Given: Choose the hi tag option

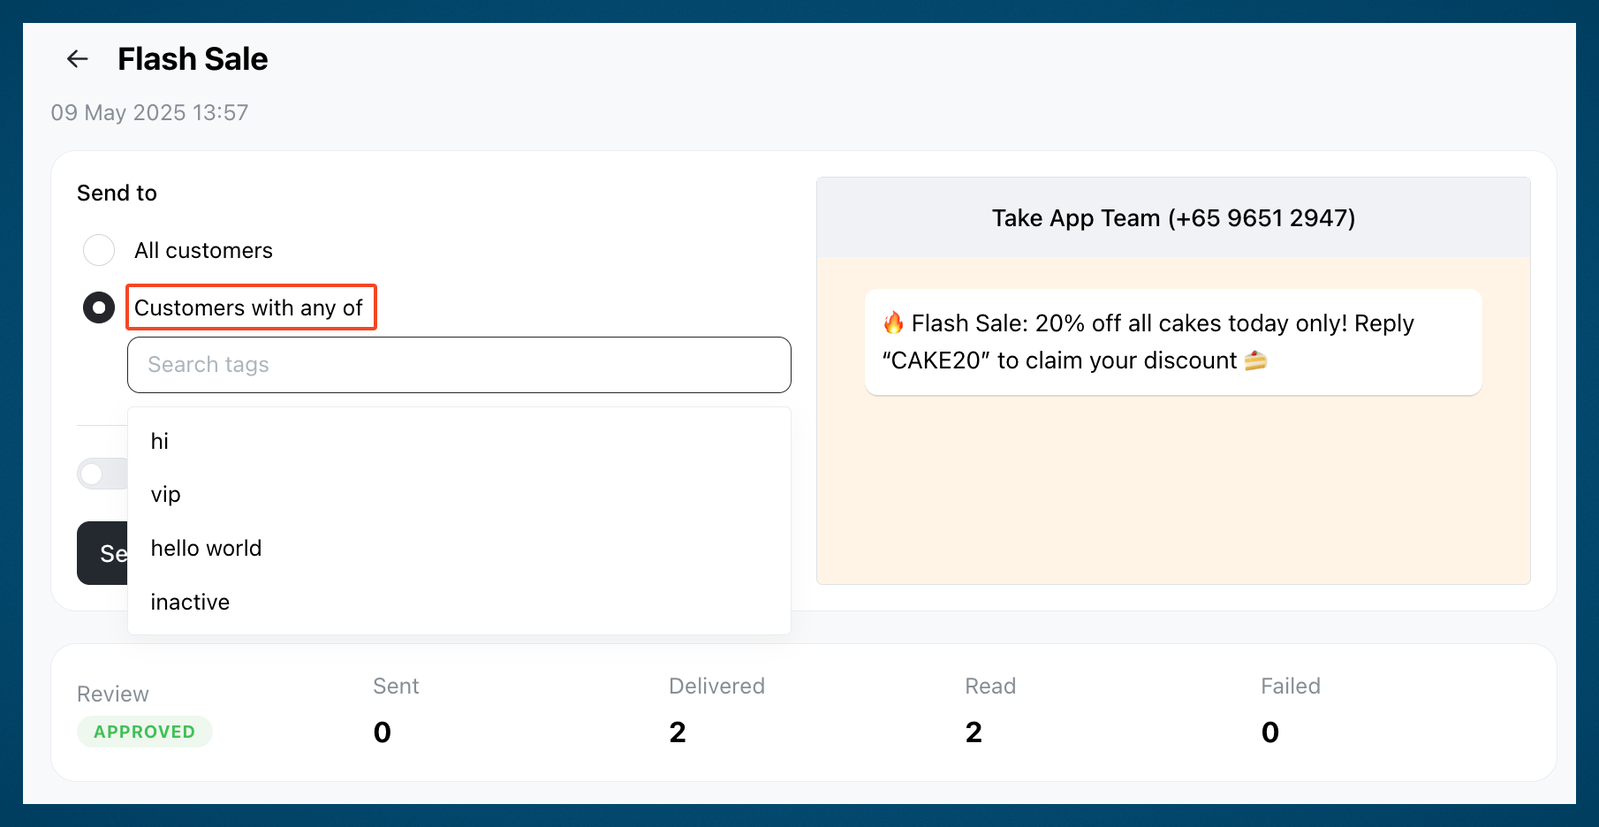Looking at the screenshot, I should tap(459, 441).
